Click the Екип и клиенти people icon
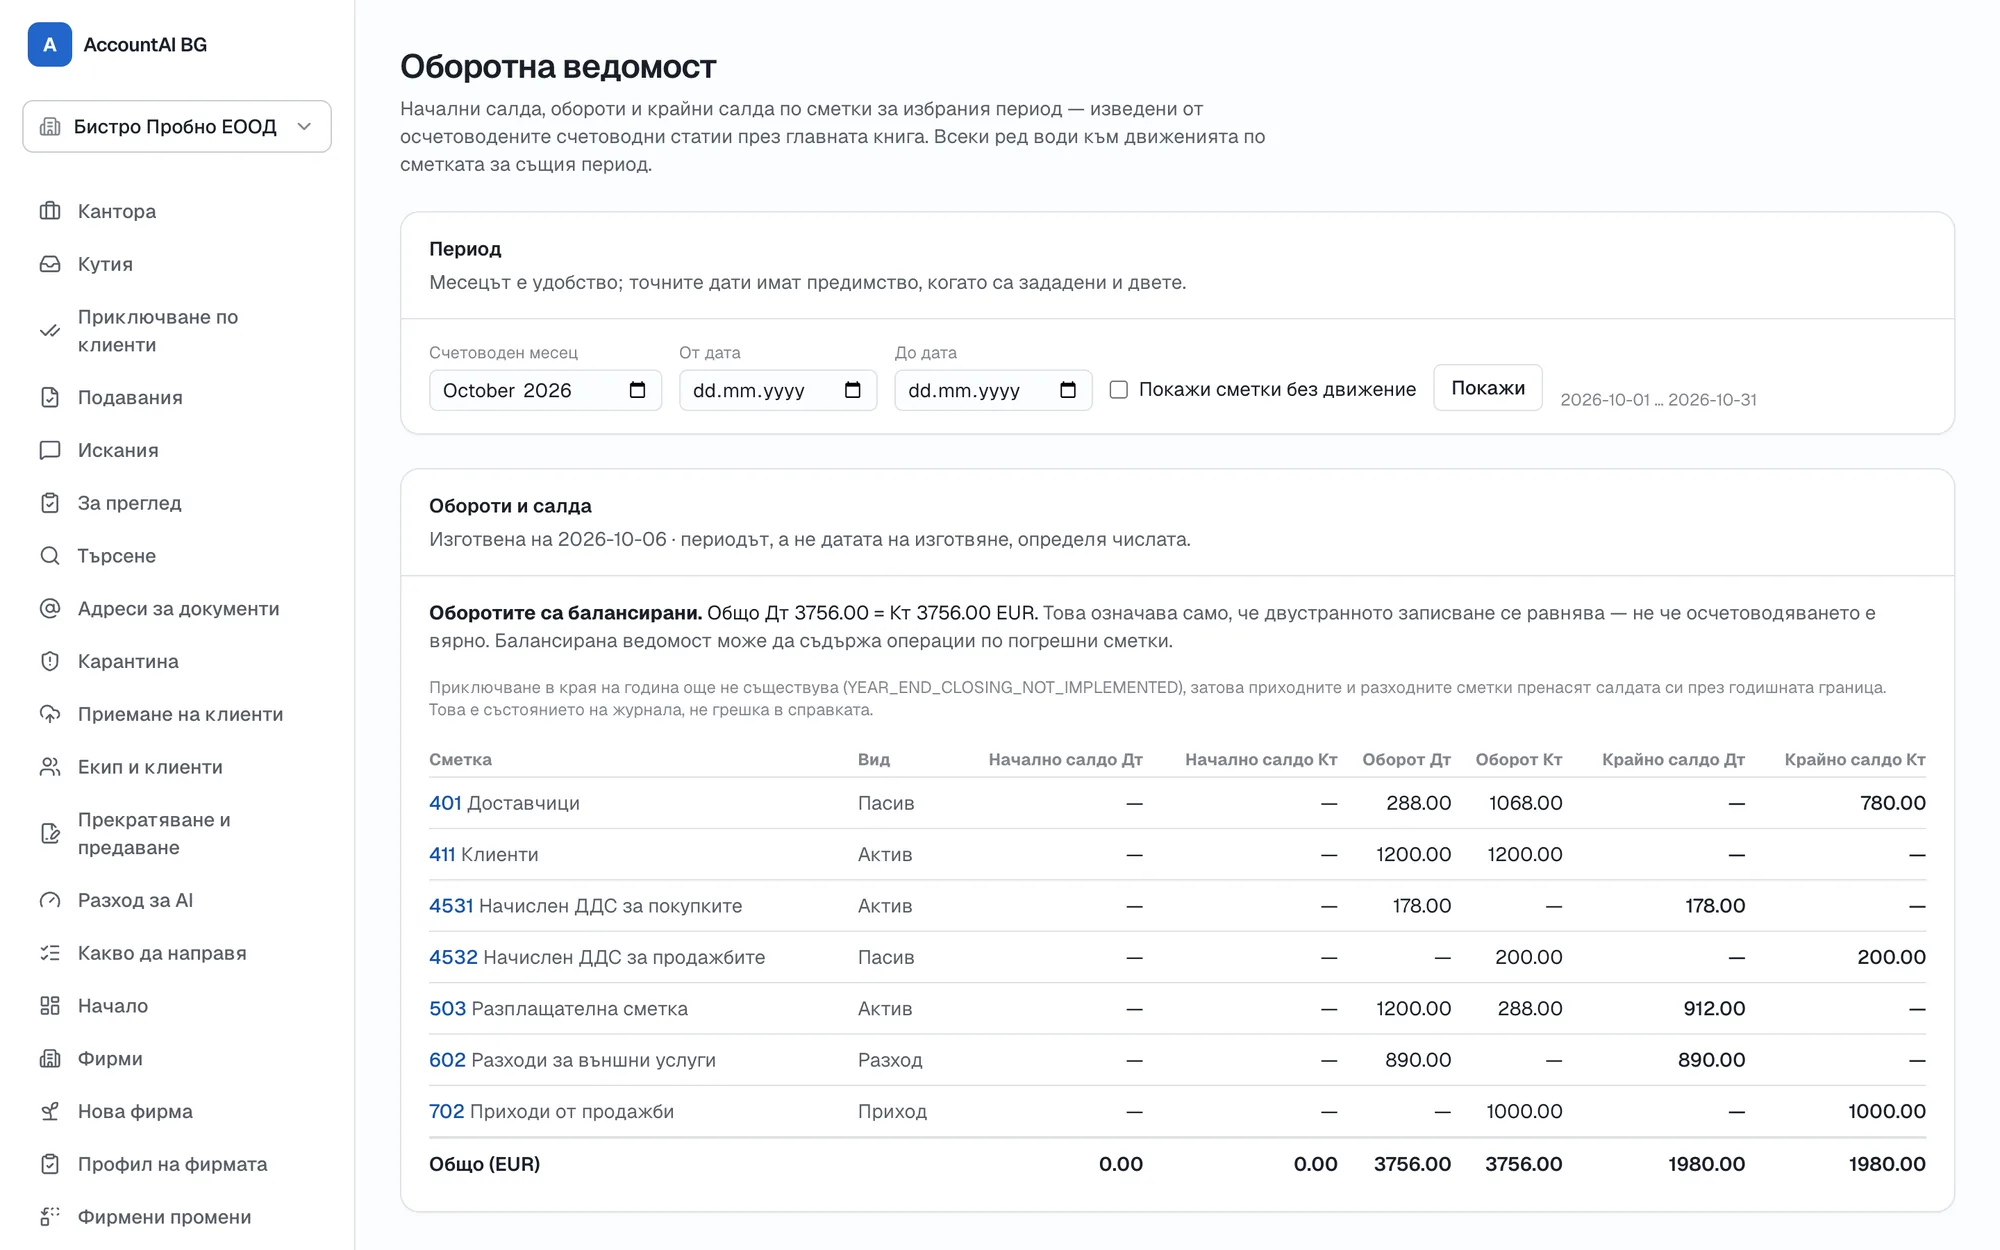 click(x=50, y=767)
